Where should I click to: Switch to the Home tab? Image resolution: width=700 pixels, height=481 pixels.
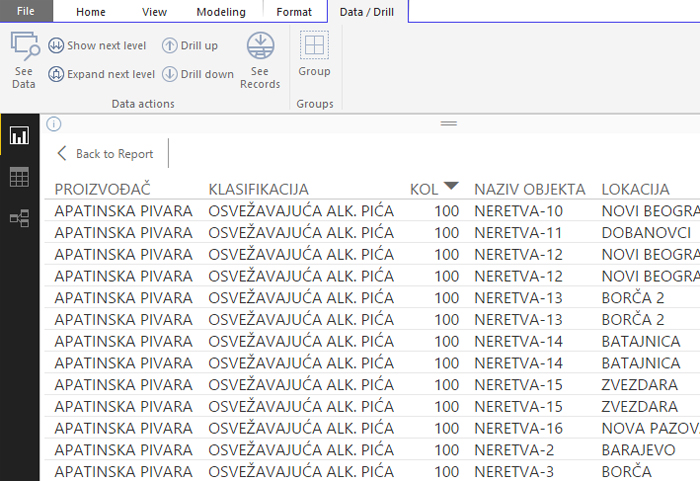91,12
